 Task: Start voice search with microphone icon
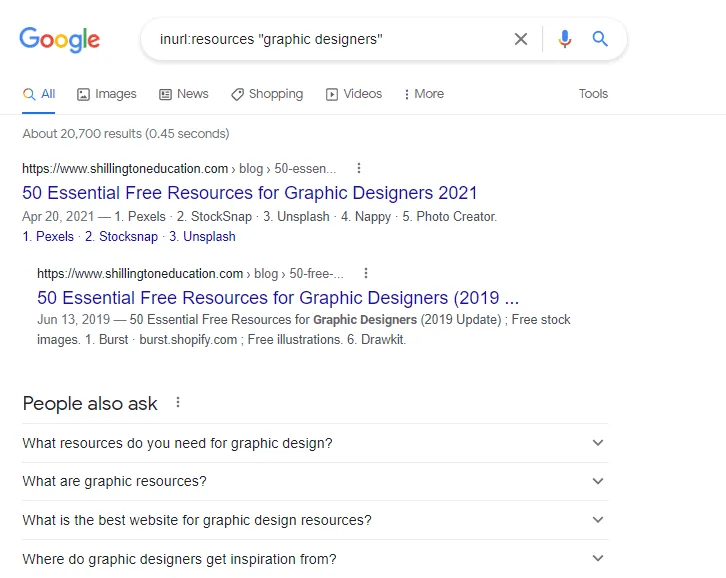click(x=565, y=39)
